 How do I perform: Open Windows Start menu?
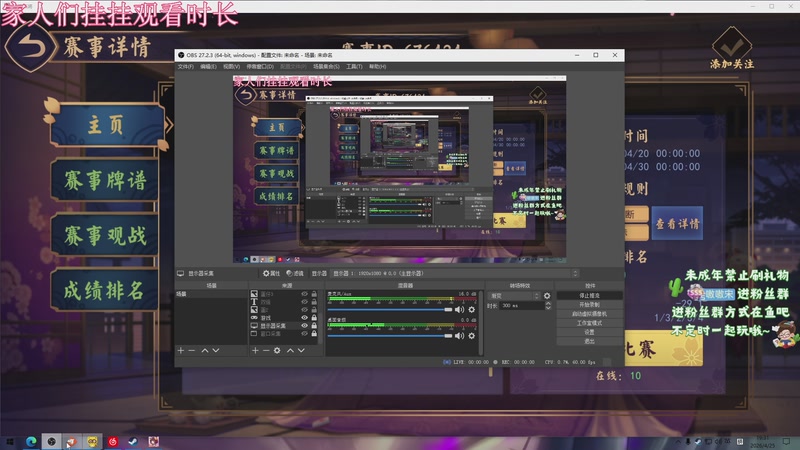click(10, 441)
